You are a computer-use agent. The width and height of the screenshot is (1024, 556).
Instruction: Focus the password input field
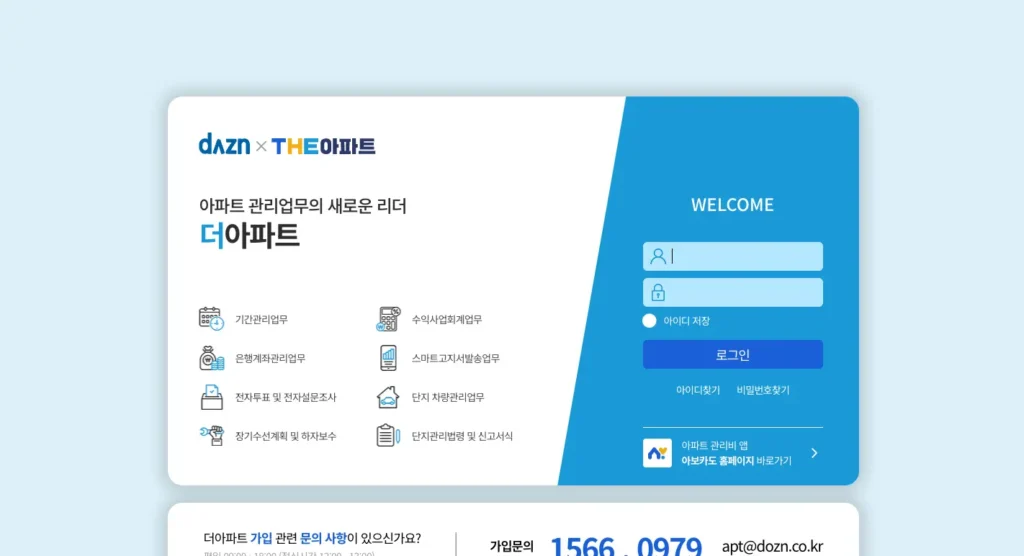pos(733,292)
